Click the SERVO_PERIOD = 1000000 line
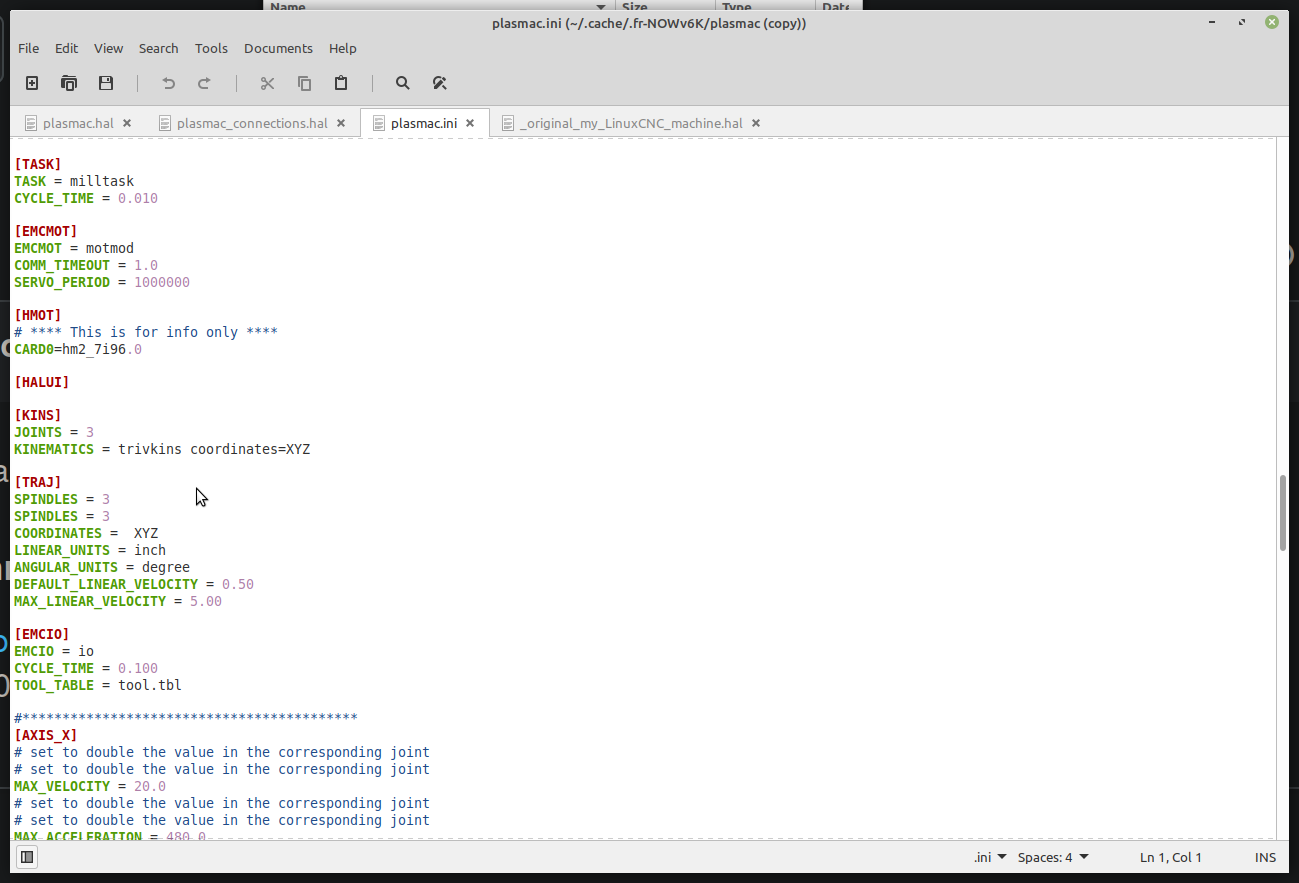 click(102, 282)
